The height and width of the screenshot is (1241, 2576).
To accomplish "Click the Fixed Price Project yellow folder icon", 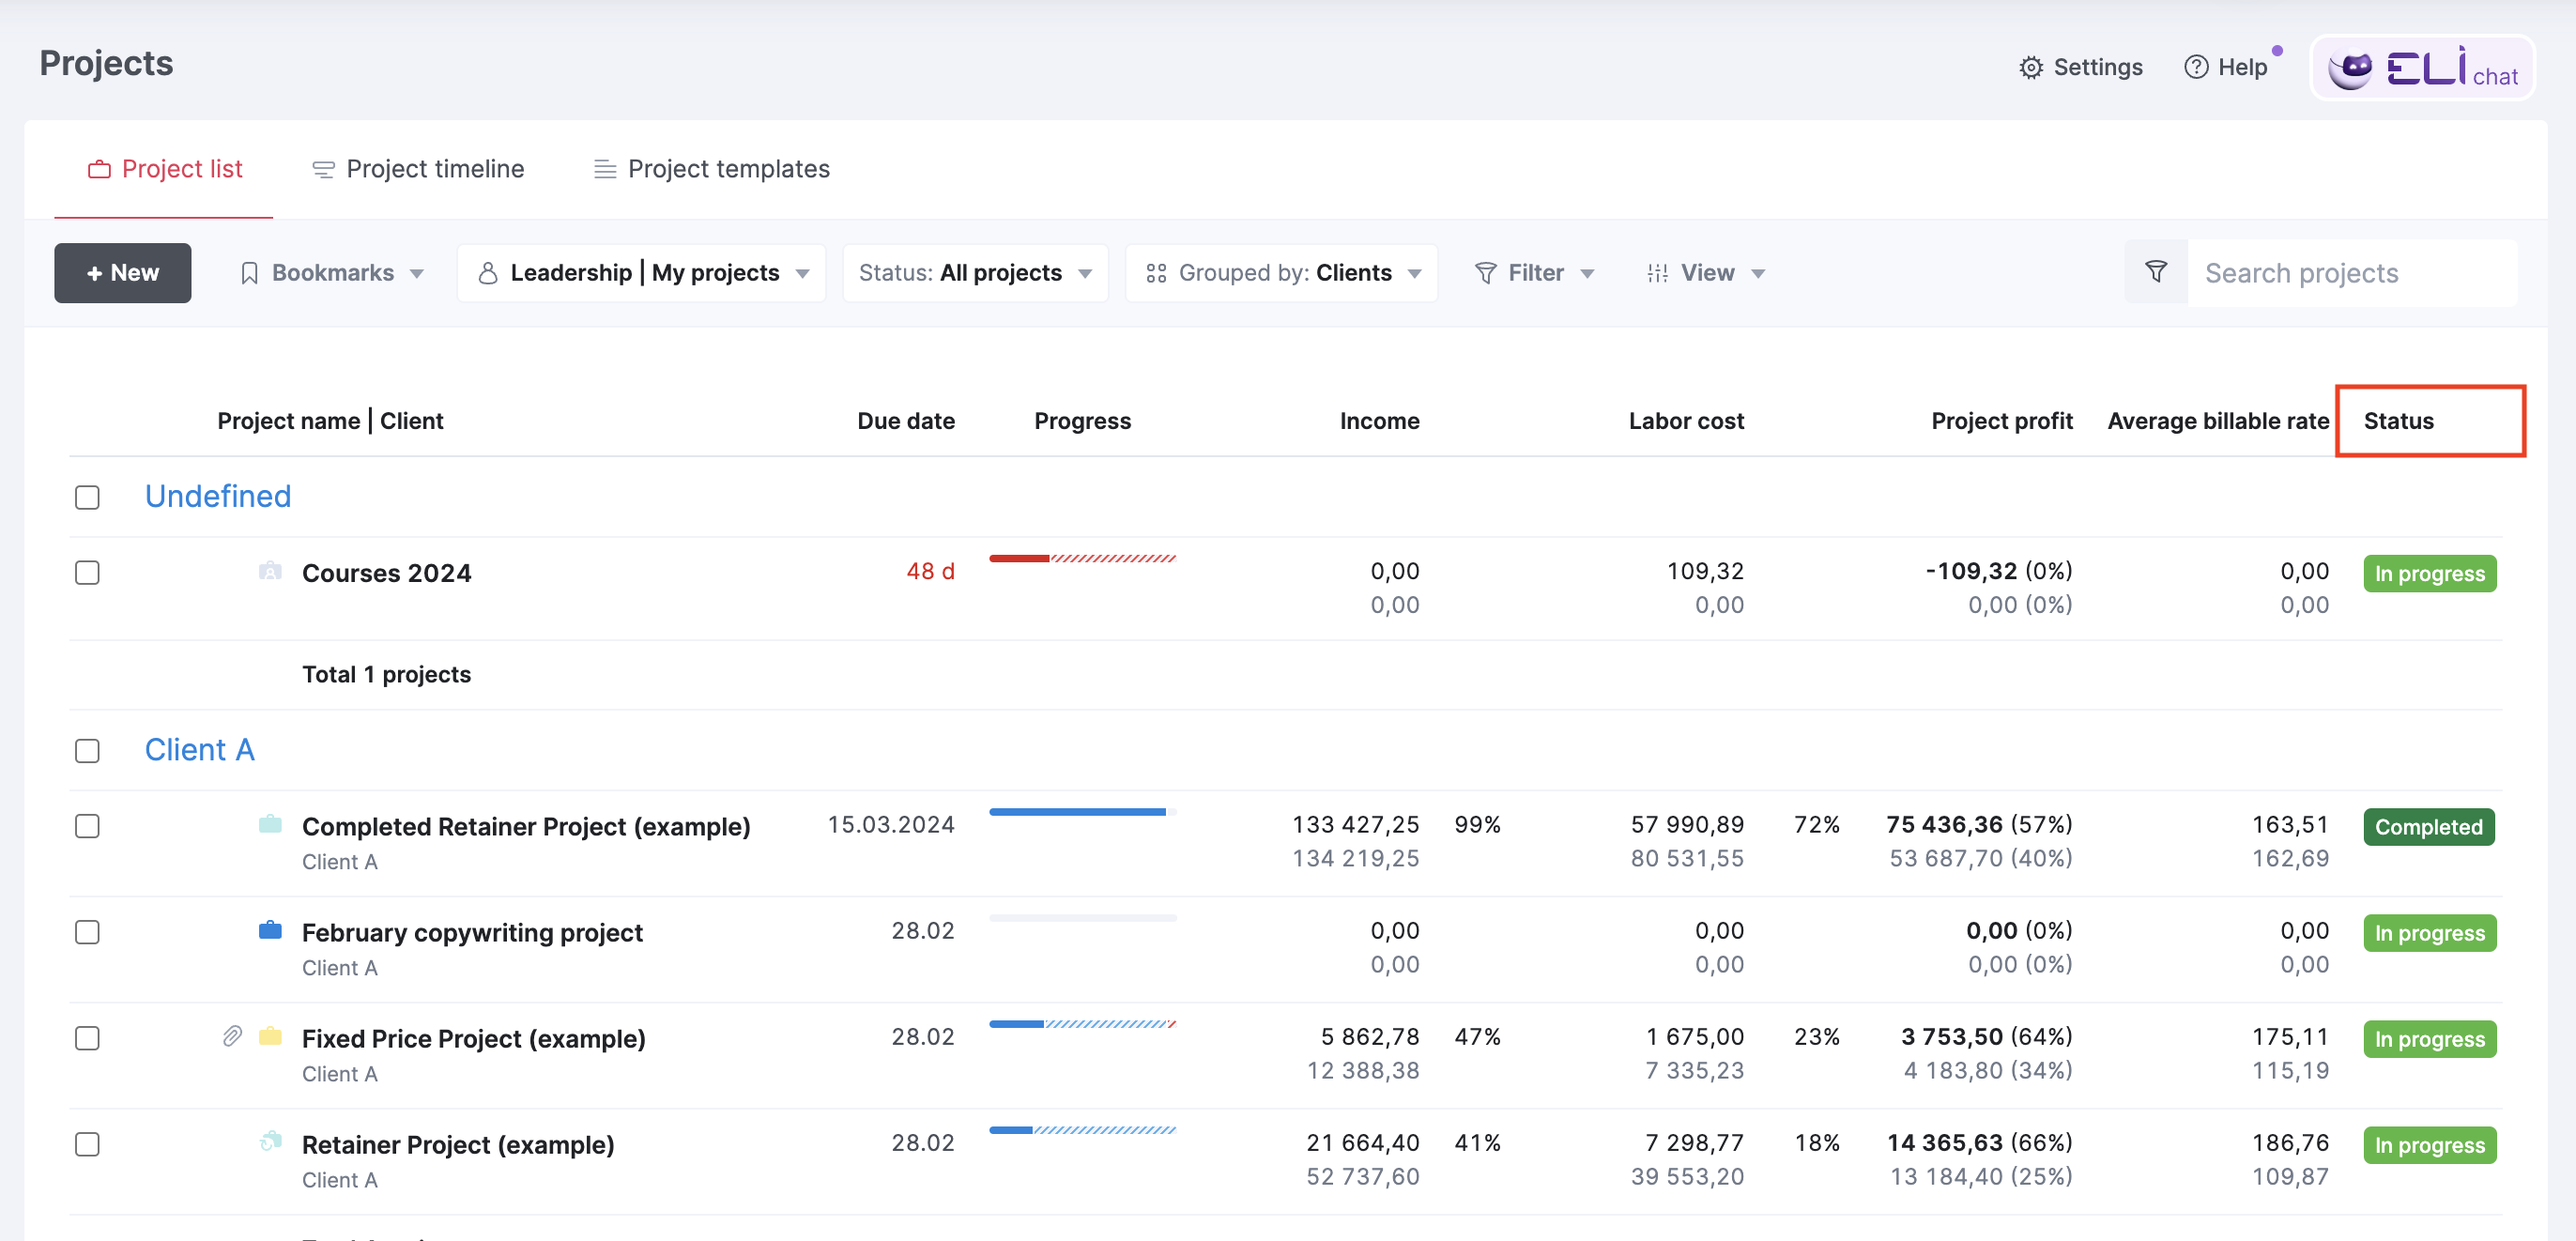I will pyautogui.click(x=270, y=1035).
